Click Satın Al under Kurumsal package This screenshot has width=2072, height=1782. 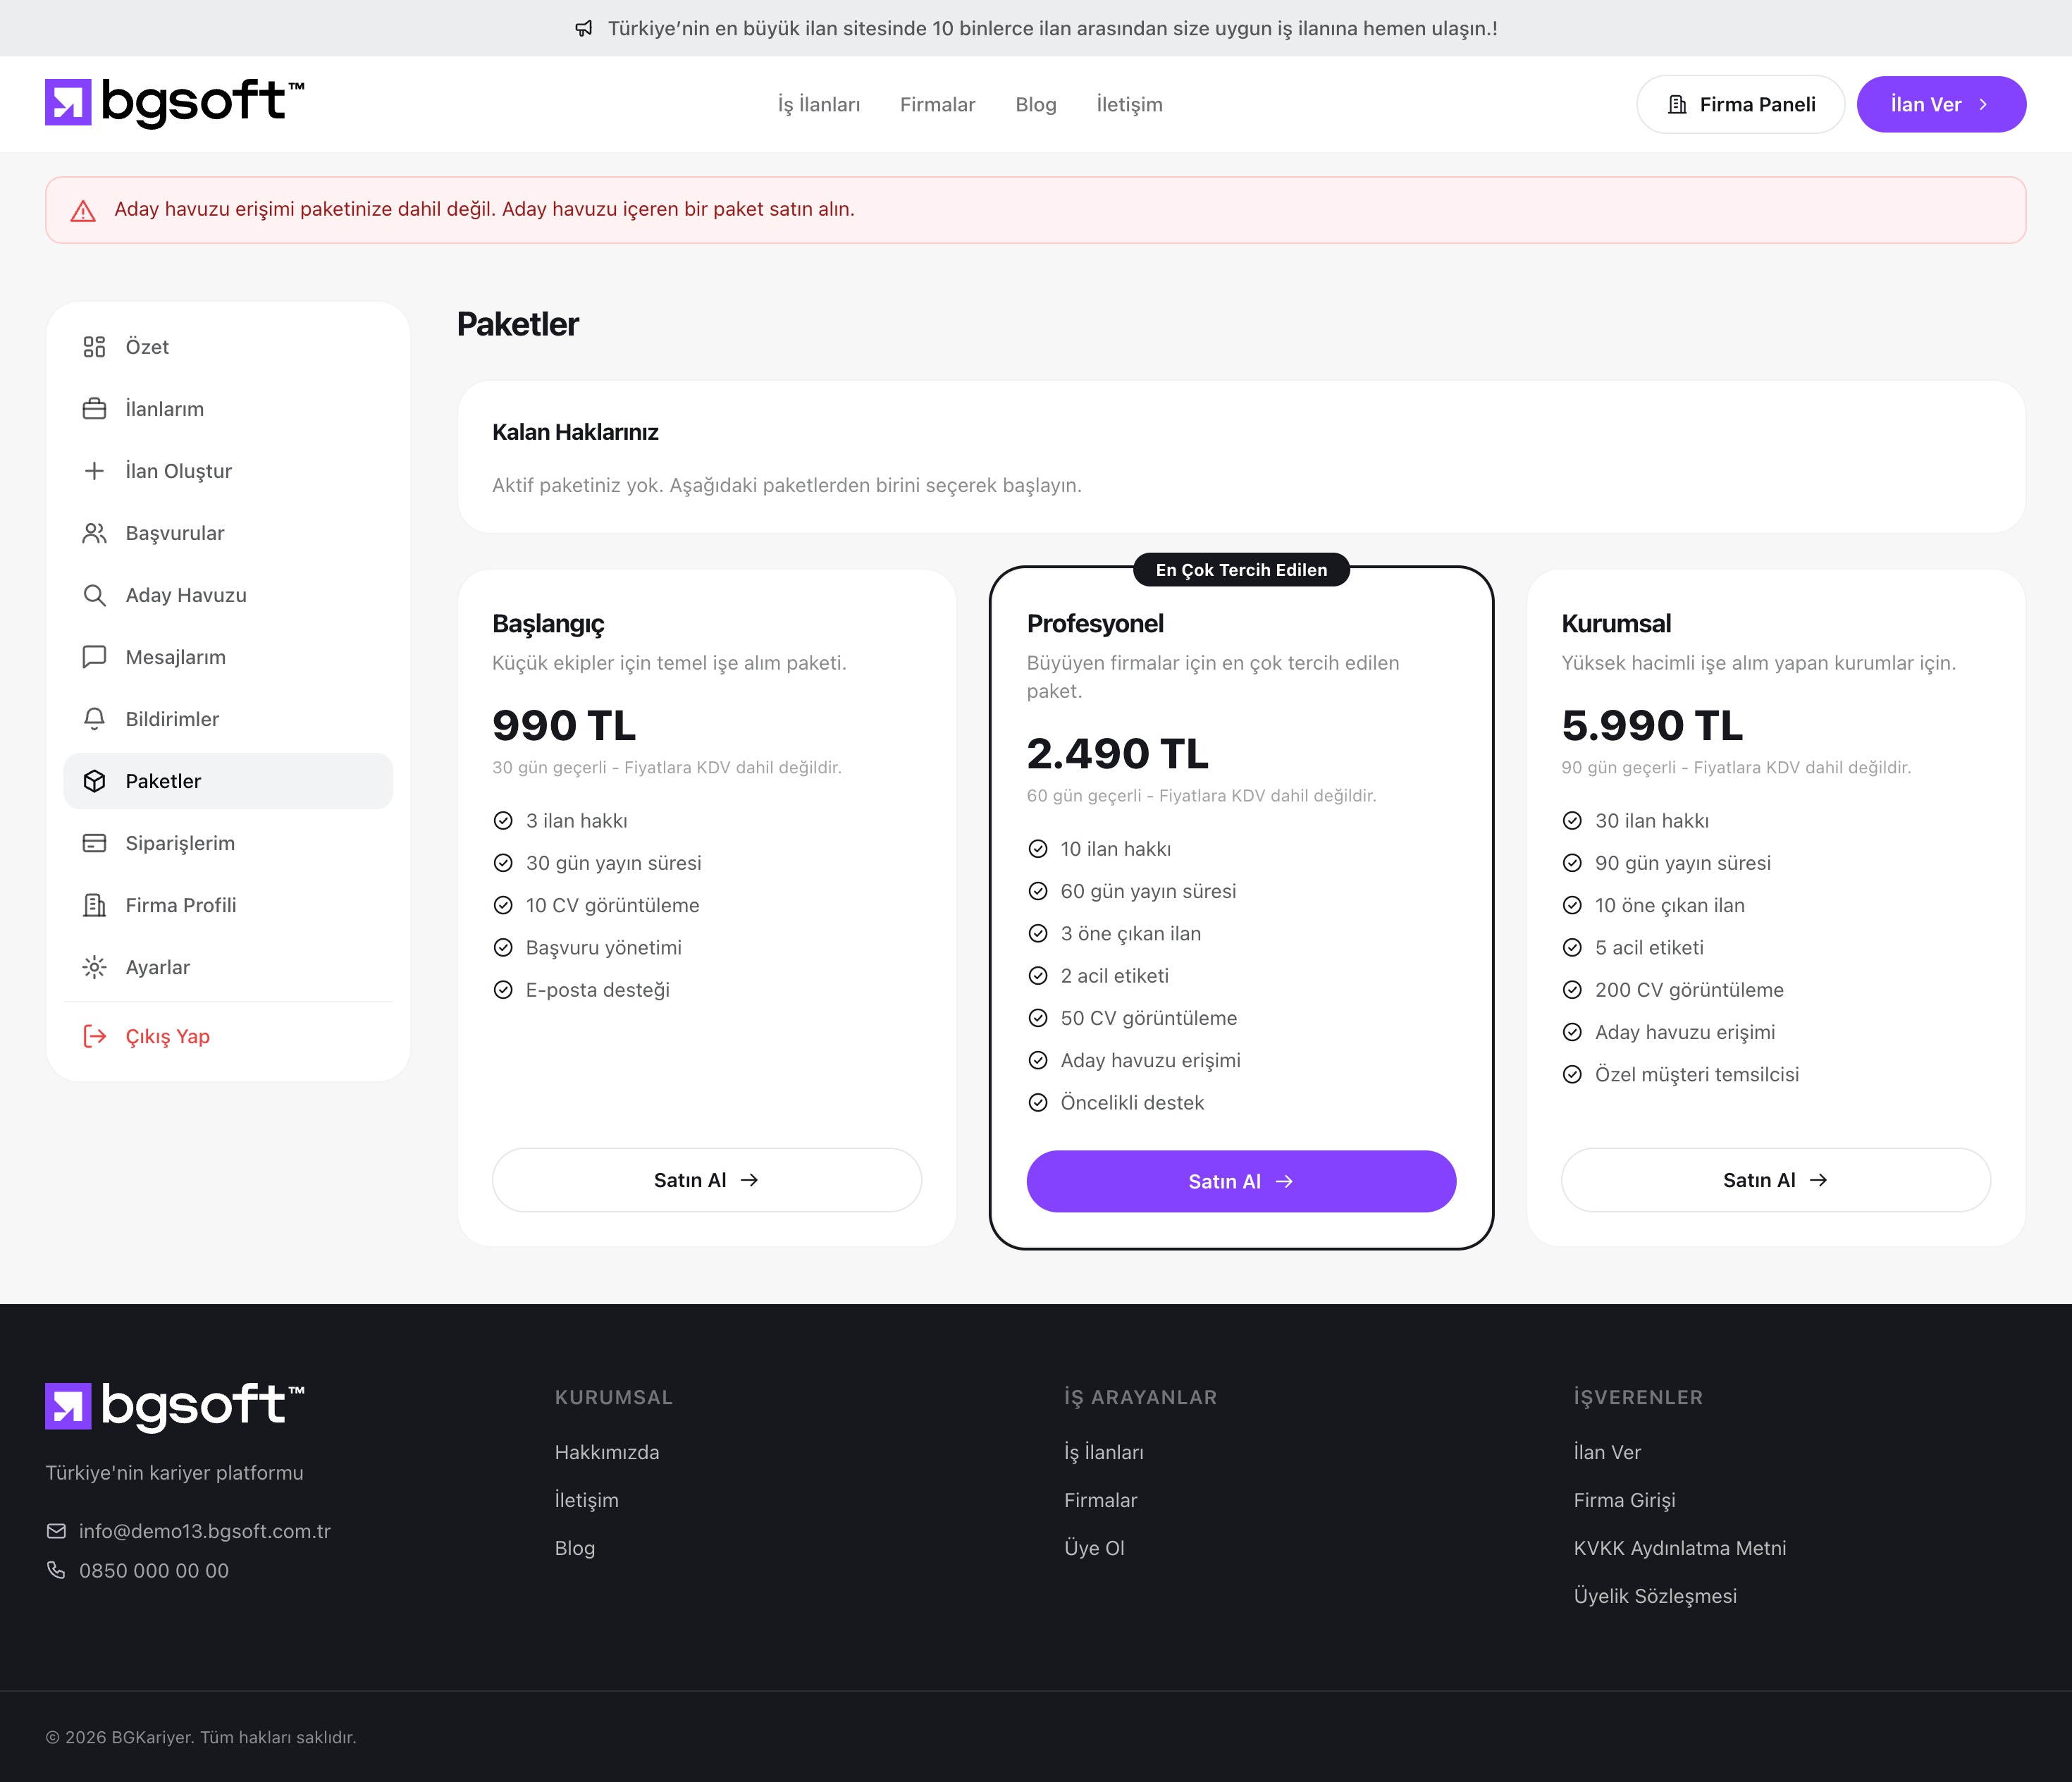[1775, 1180]
